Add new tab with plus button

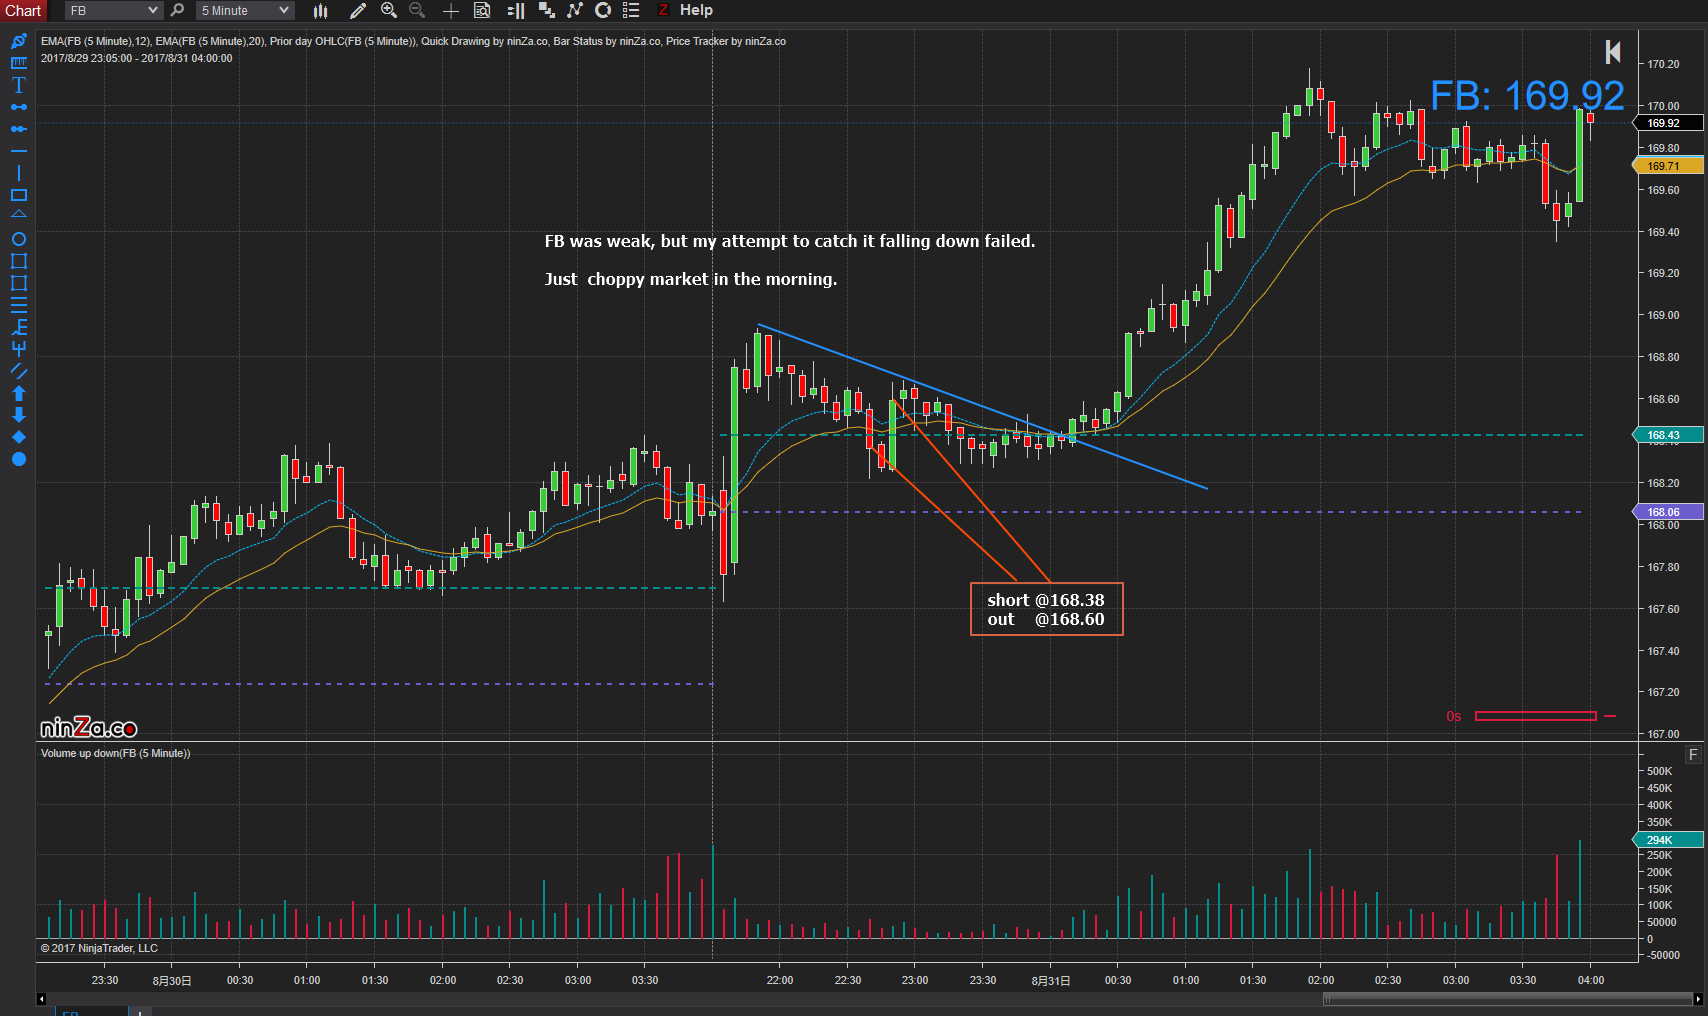140,1012
